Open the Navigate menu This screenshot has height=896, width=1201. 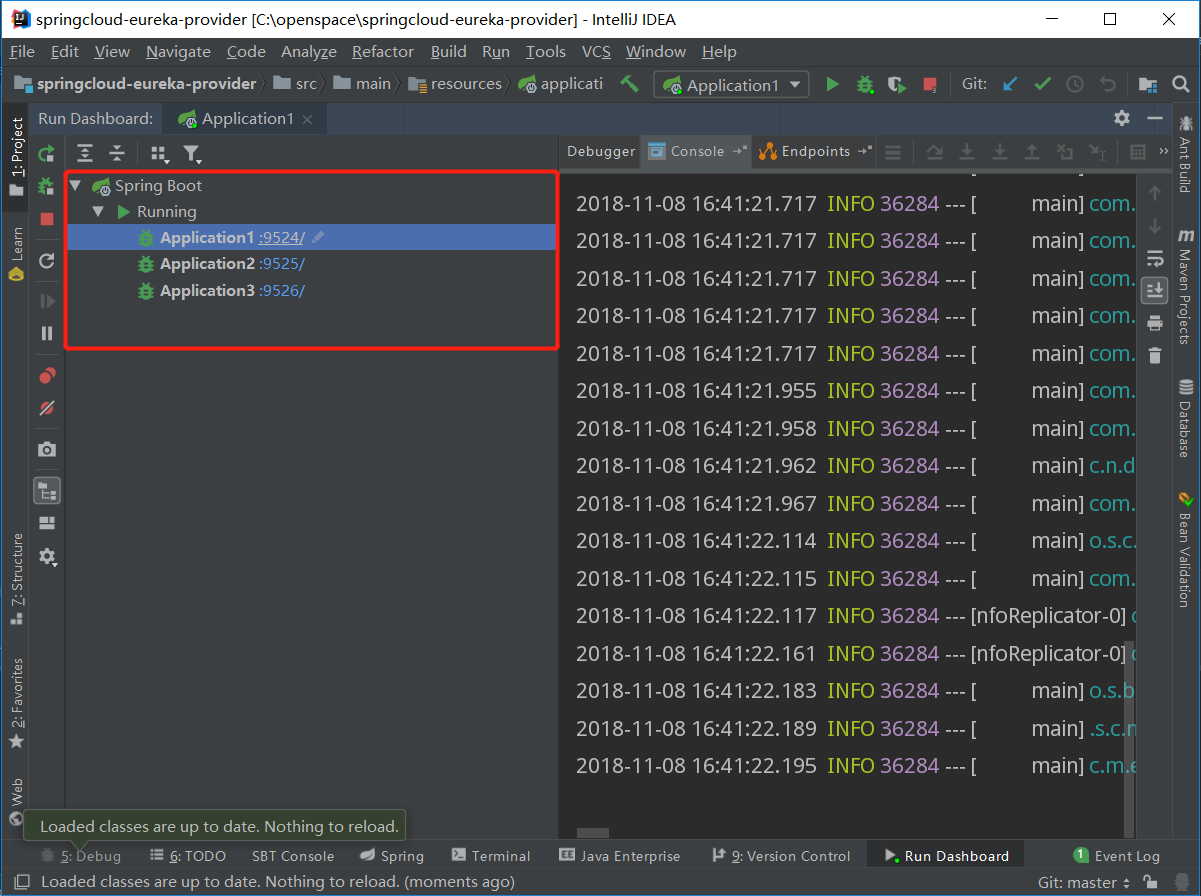click(x=178, y=51)
